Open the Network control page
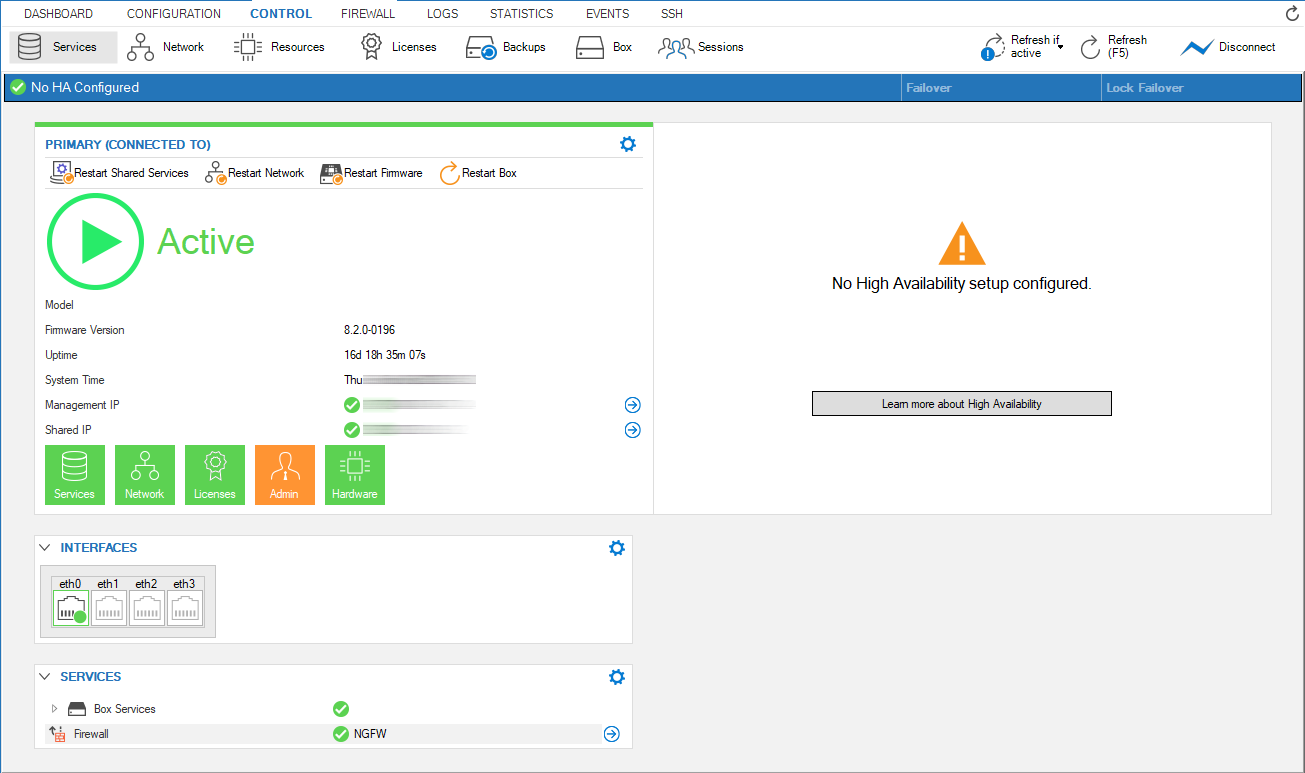This screenshot has width=1305, height=773. click(x=166, y=47)
